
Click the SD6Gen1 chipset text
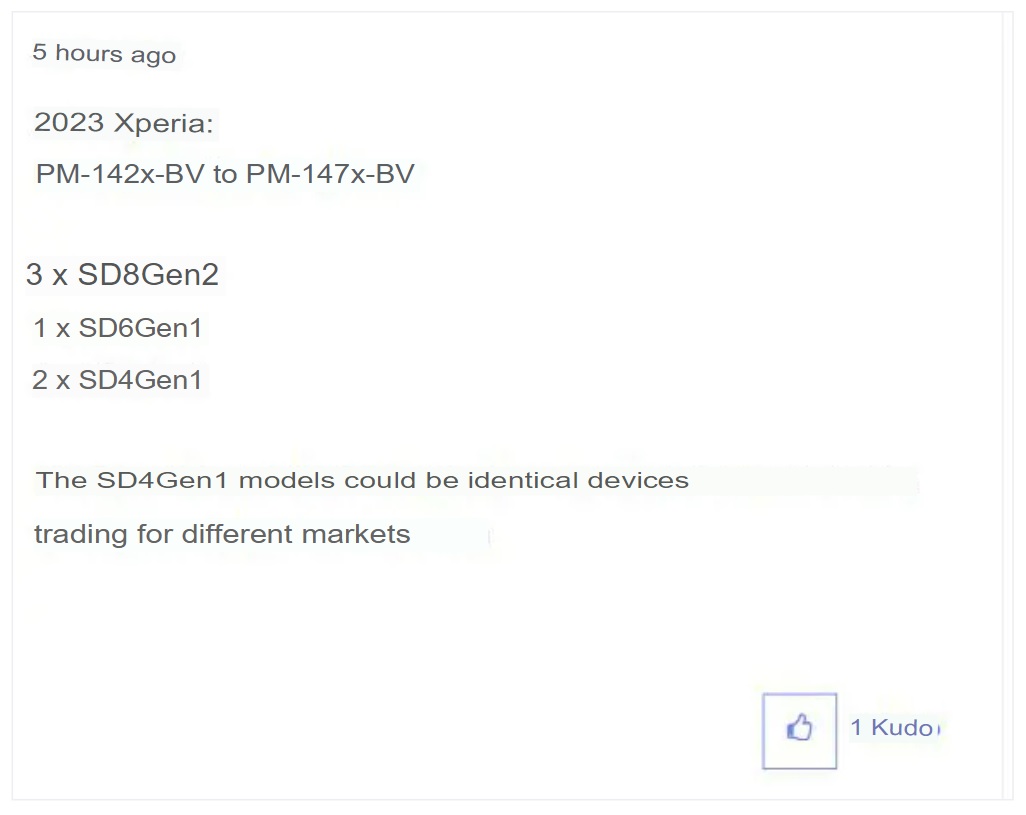click(x=141, y=328)
